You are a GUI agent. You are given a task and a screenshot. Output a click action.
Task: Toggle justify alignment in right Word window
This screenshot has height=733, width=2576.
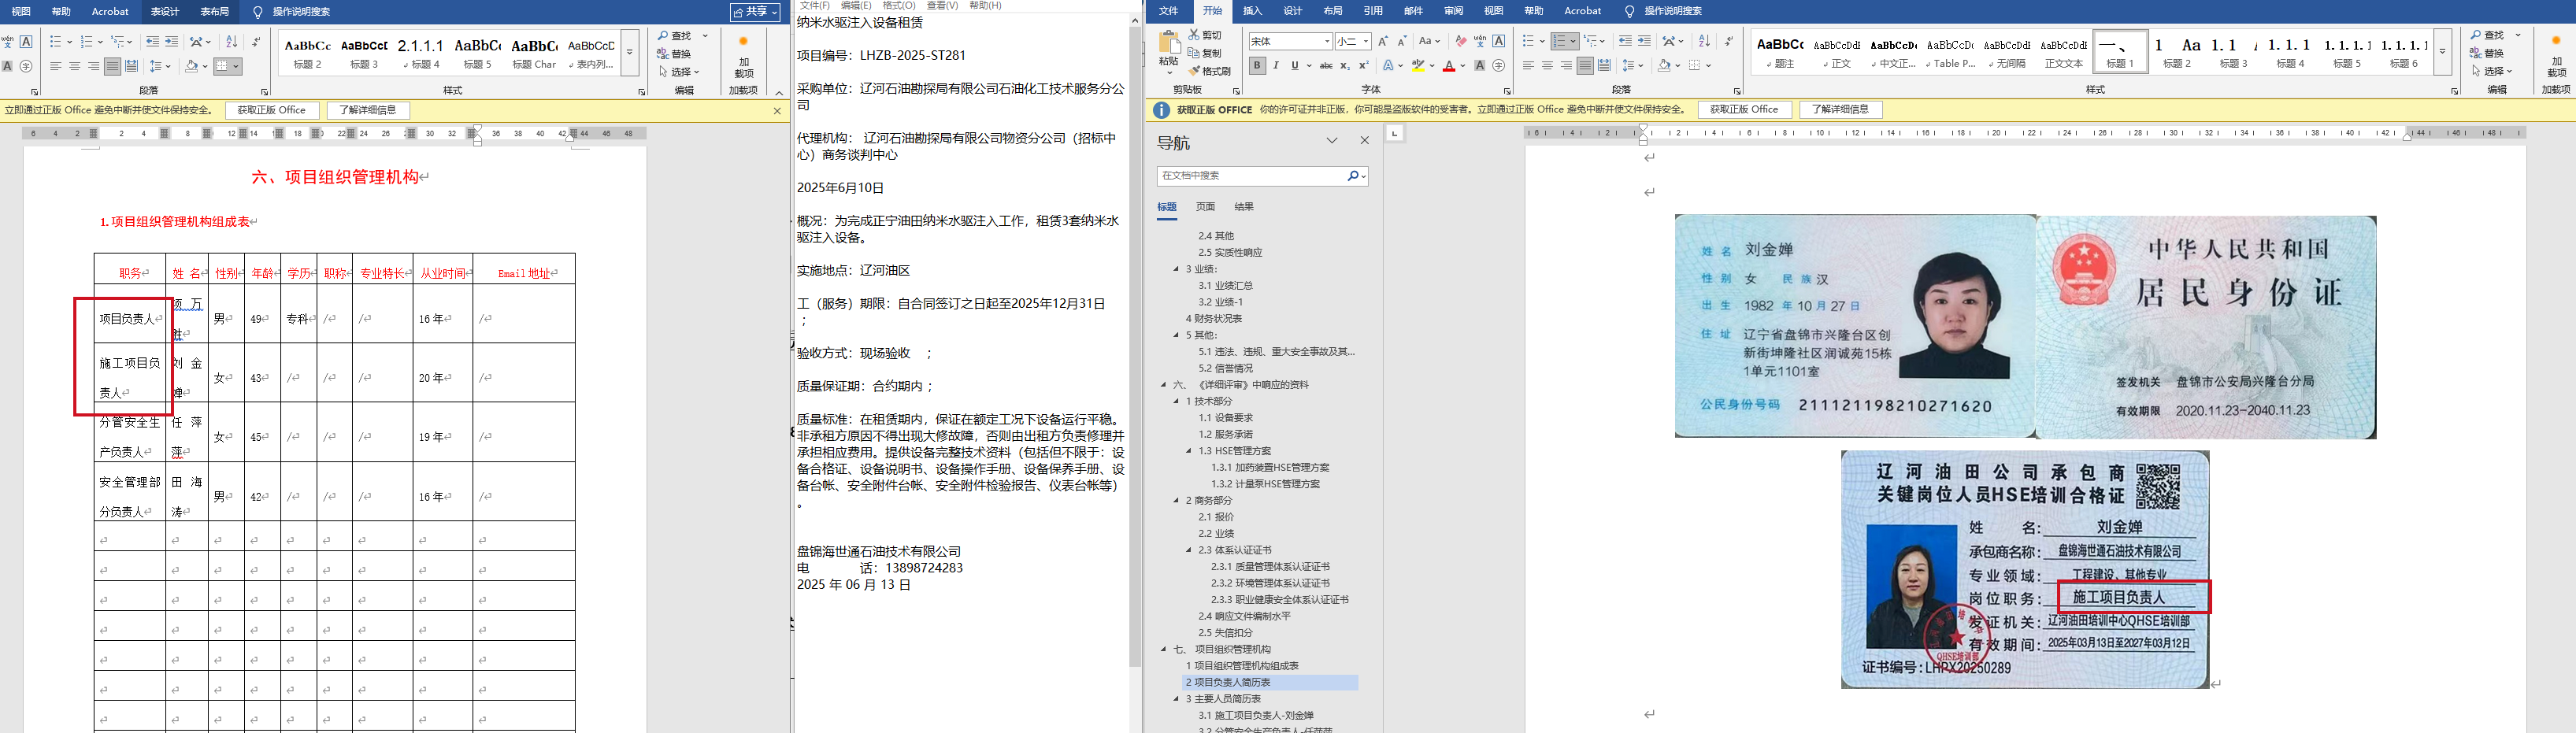click(1585, 66)
